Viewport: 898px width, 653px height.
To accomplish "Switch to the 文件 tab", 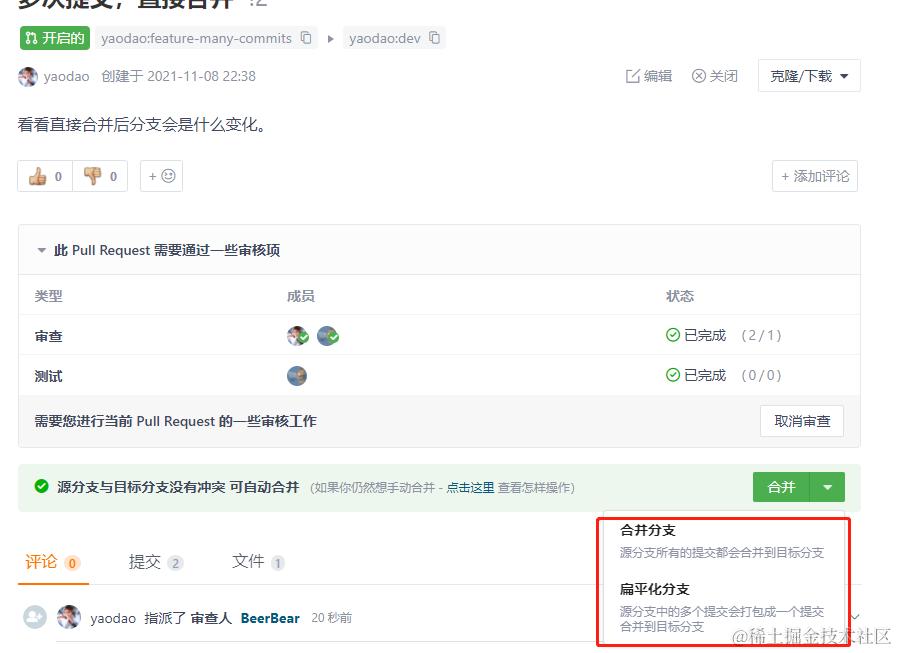I will [249, 562].
